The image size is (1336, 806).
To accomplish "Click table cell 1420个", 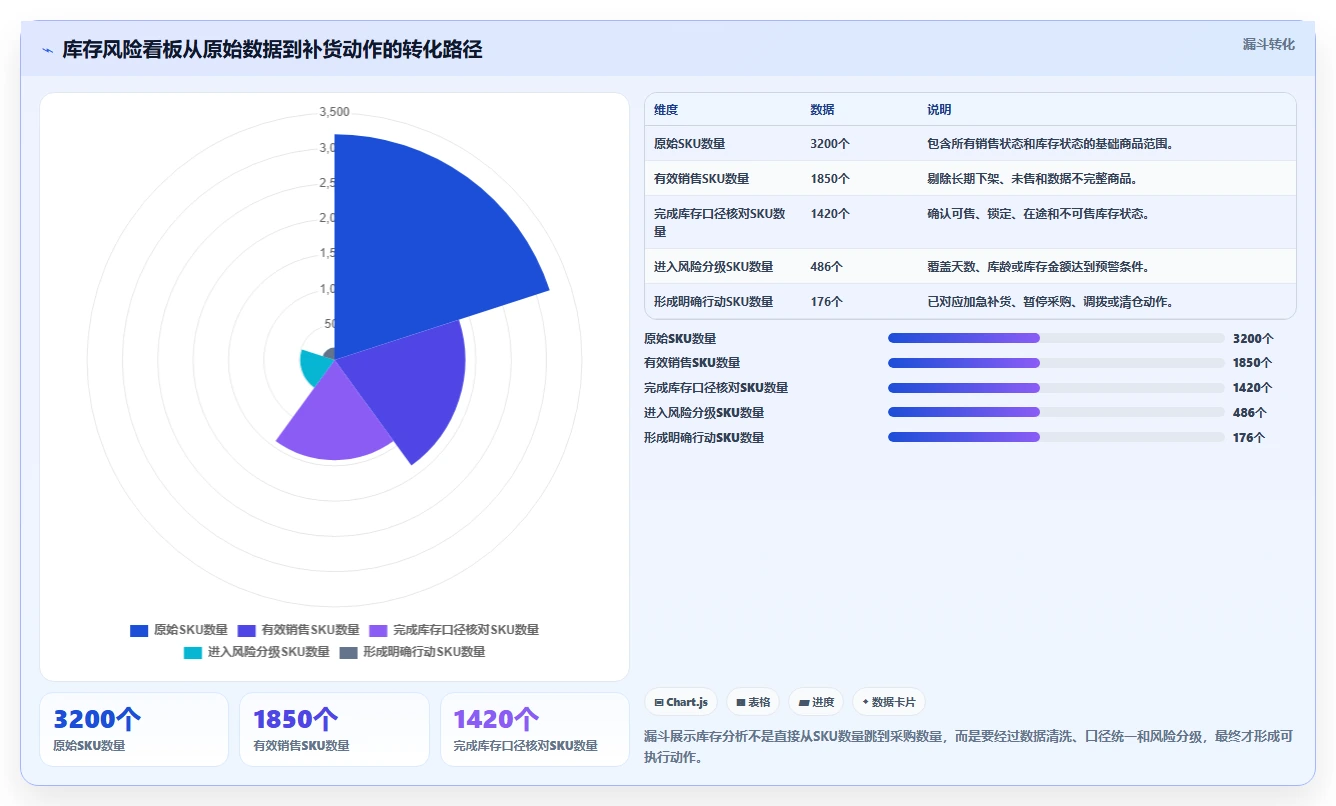I will [830, 214].
